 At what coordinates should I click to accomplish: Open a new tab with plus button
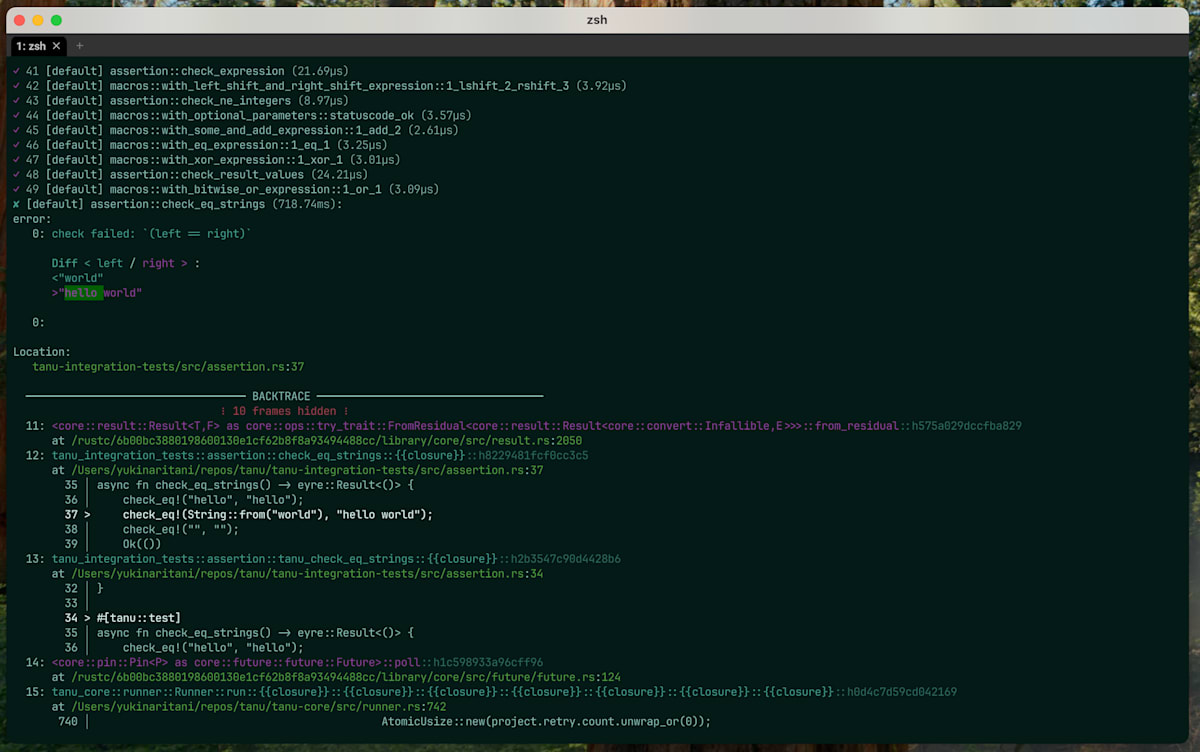[80, 46]
